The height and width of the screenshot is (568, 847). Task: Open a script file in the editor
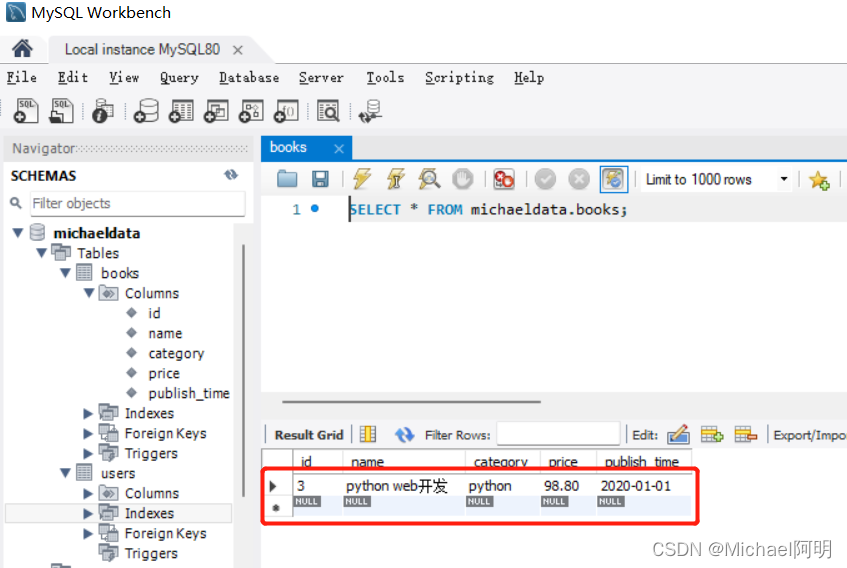[x=287, y=179]
